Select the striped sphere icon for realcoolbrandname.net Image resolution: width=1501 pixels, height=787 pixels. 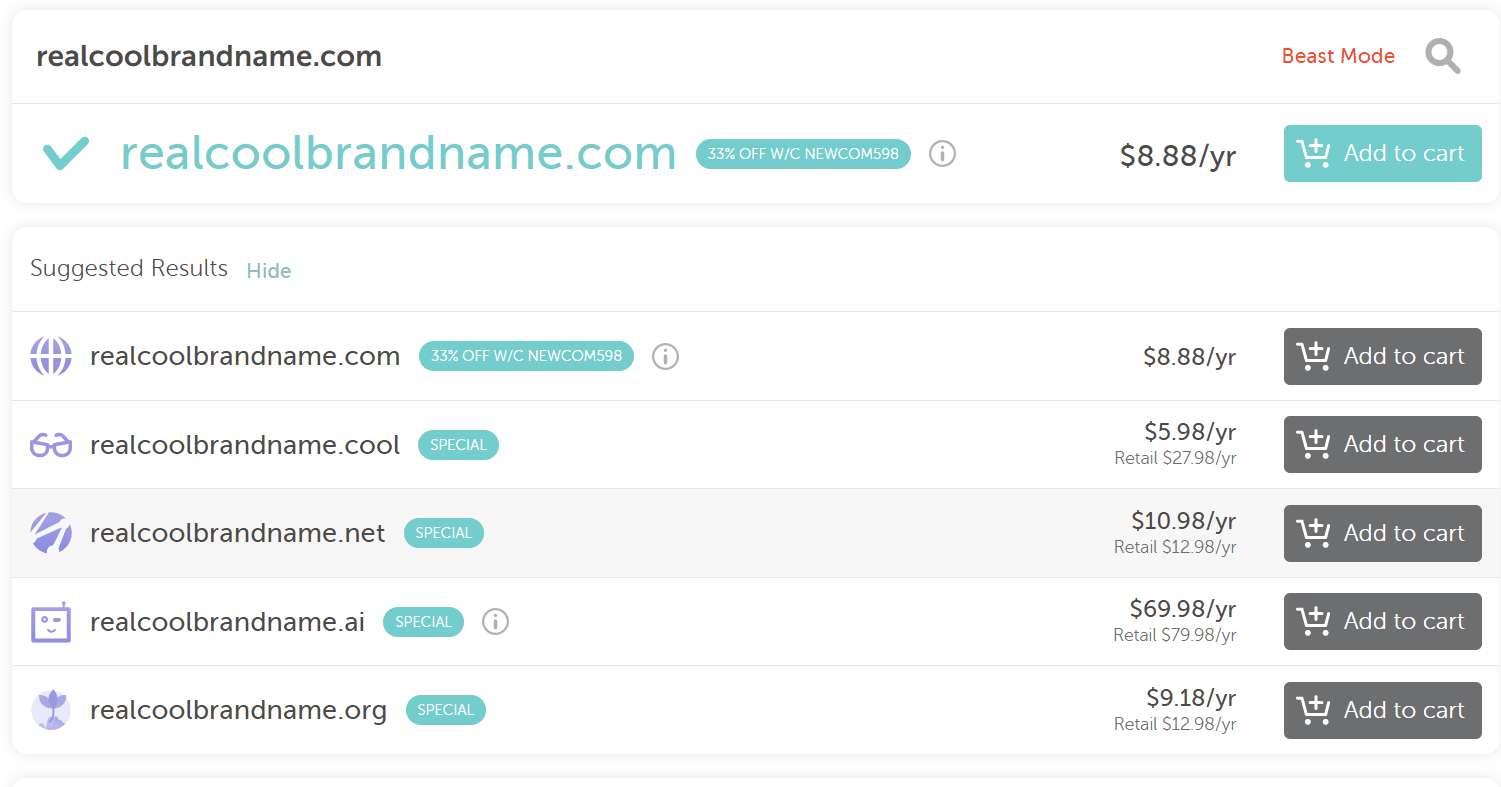click(x=51, y=533)
